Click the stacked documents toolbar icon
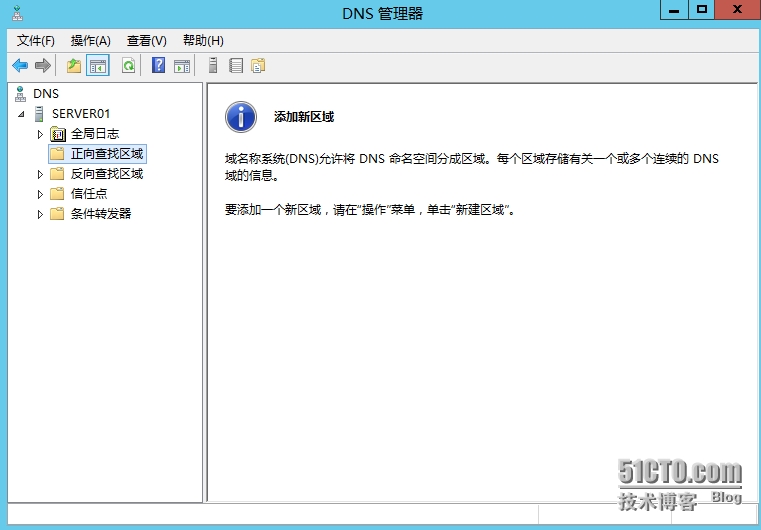 pos(258,66)
